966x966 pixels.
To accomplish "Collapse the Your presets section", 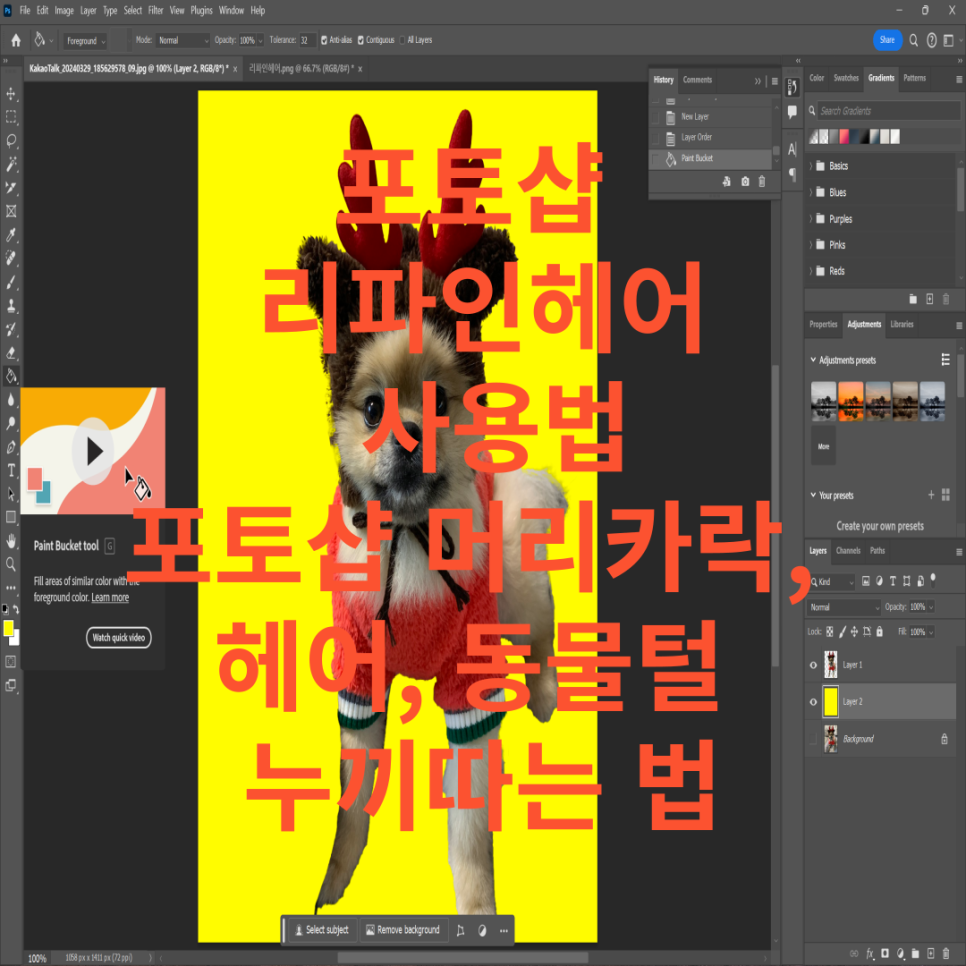I will (x=813, y=495).
